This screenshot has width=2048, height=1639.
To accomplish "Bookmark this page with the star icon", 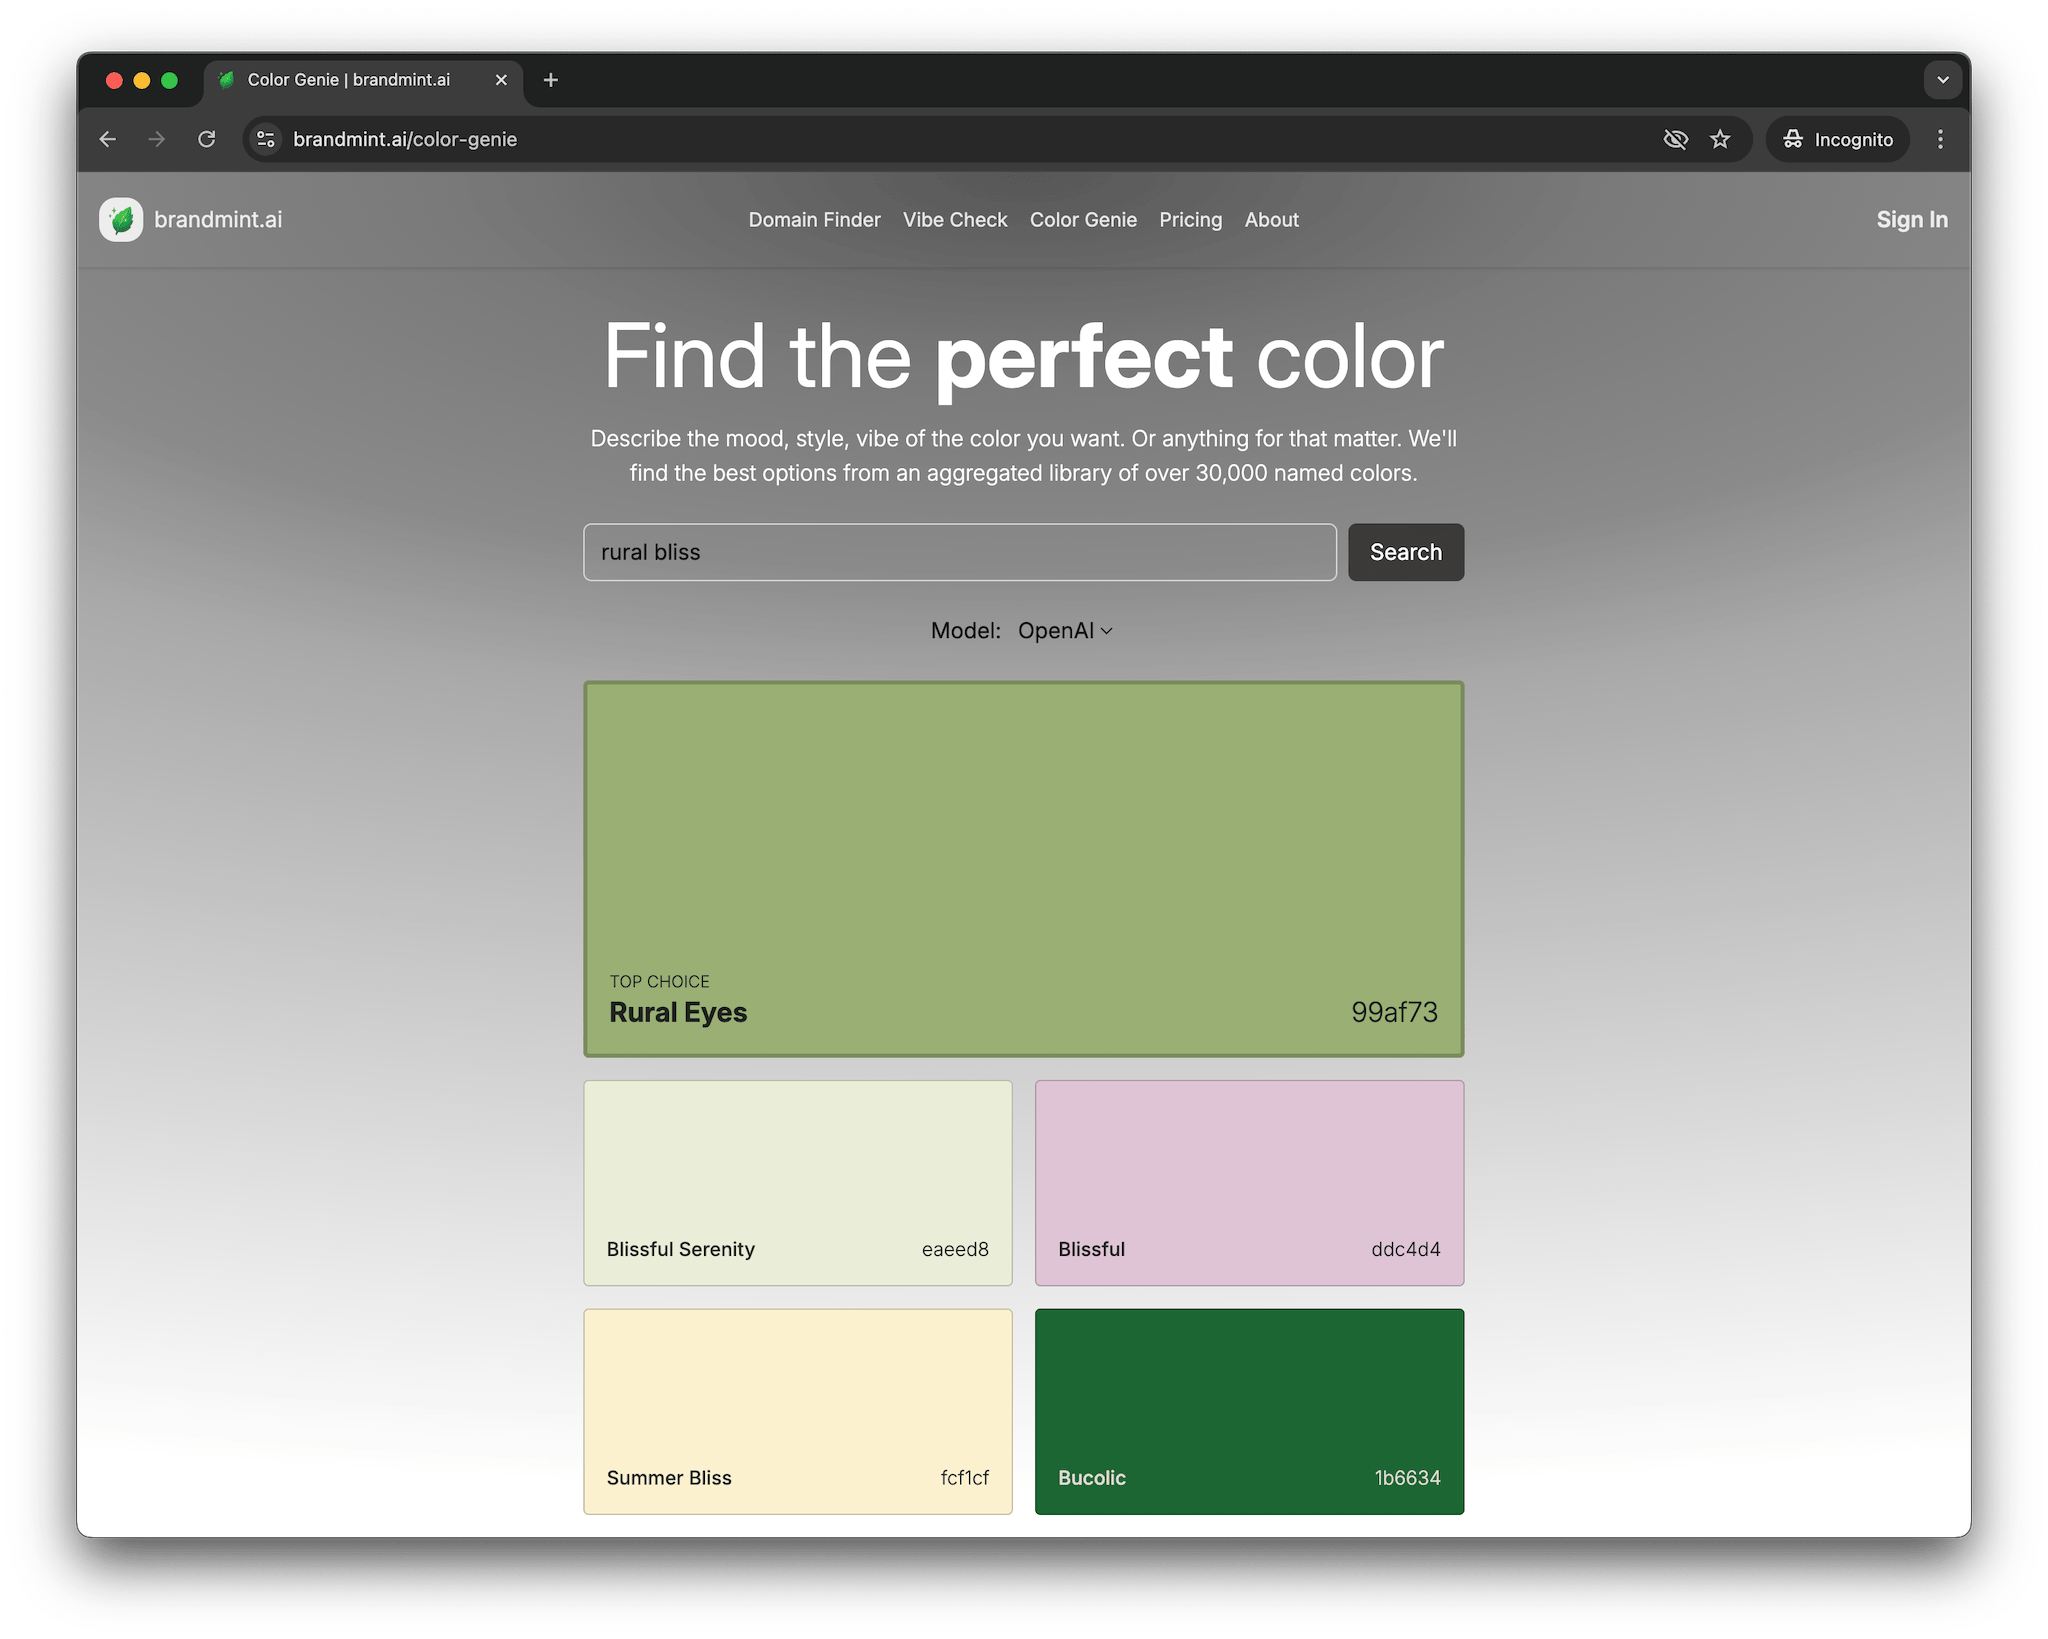I will [x=1720, y=139].
